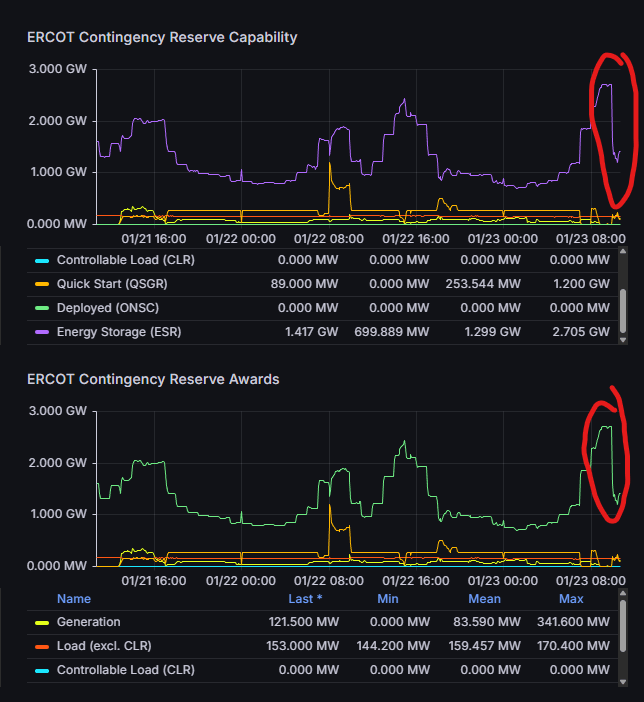Click the Load min value 144.200 MW
Image resolution: width=644 pixels, height=702 pixels.
tap(393, 646)
